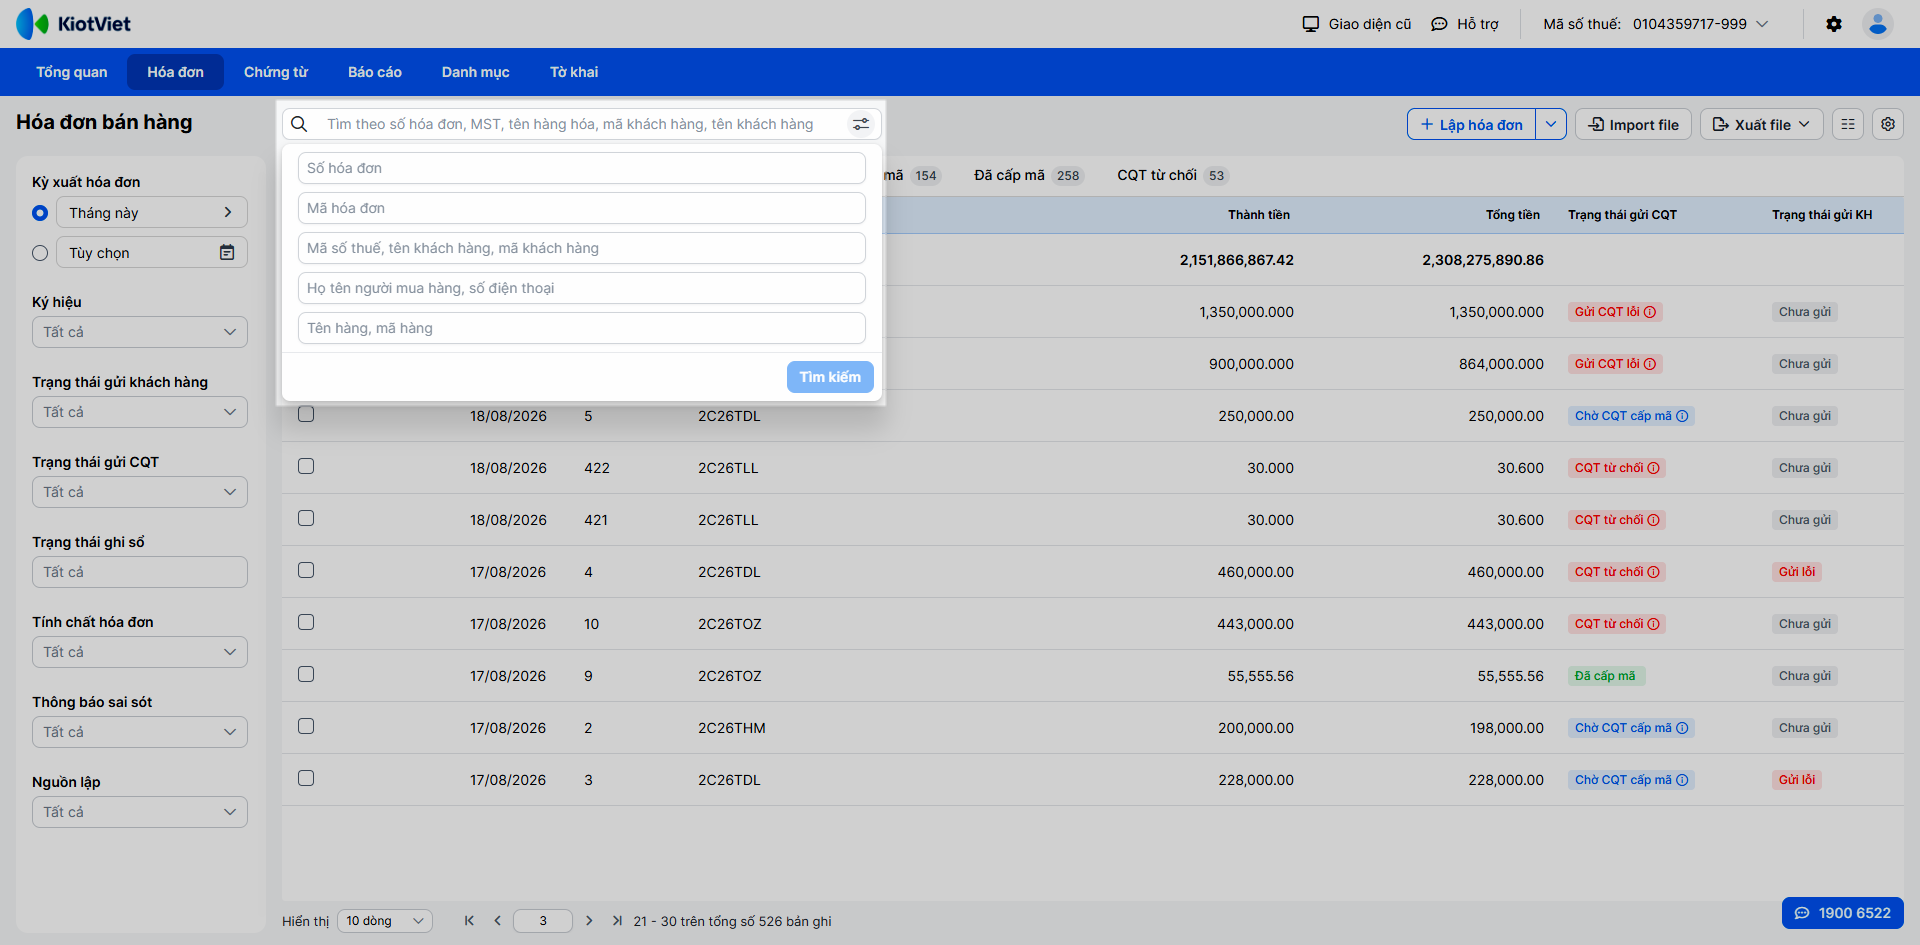This screenshot has height=945, width=1920.
Task: Toggle the advanced search filter icon
Action: (861, 124)
